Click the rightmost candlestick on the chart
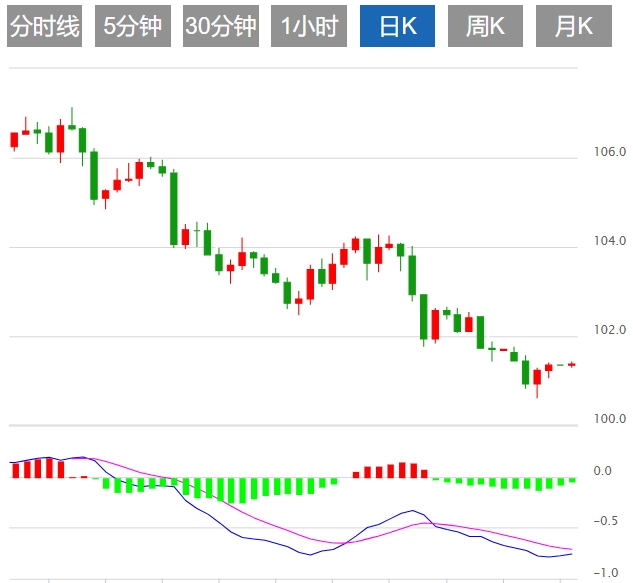This screenshot has width=633, height=583. tap(572, 365)
